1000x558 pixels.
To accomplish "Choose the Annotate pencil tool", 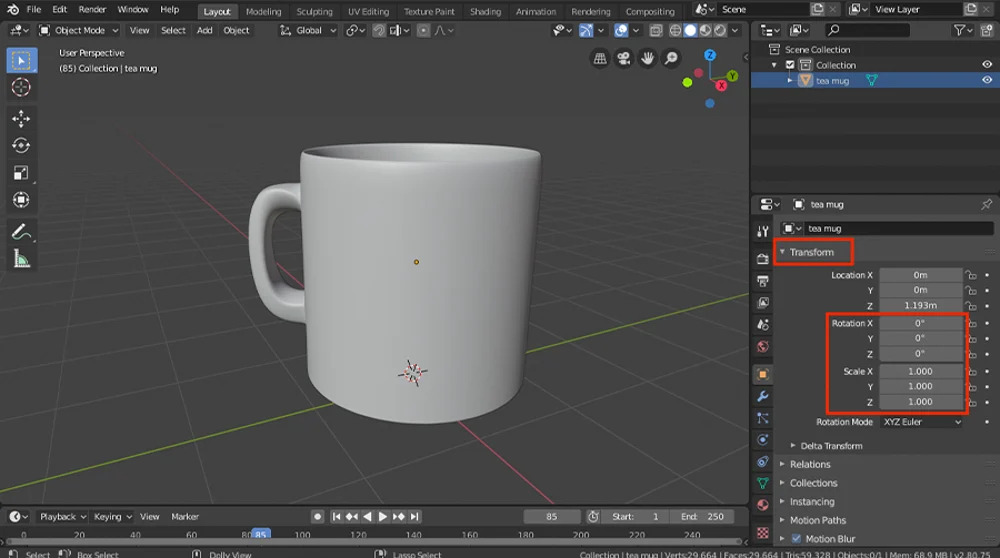I will tap(20, 232).
